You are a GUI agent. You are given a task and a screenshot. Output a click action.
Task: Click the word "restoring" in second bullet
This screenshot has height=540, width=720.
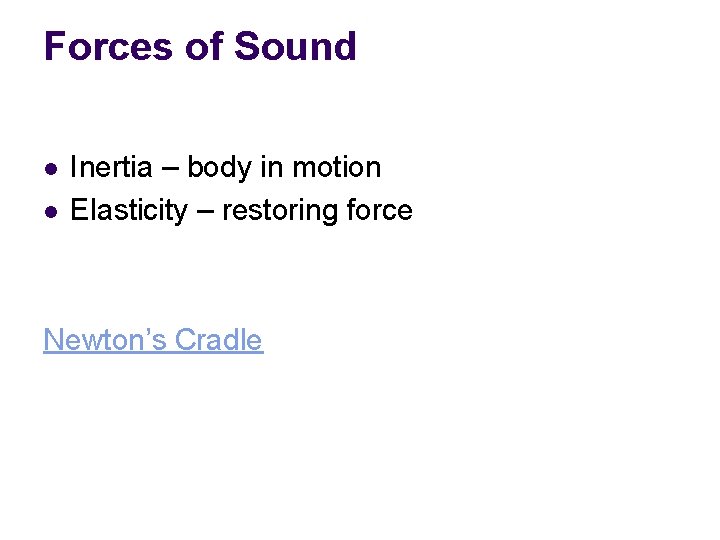(280, 212)
